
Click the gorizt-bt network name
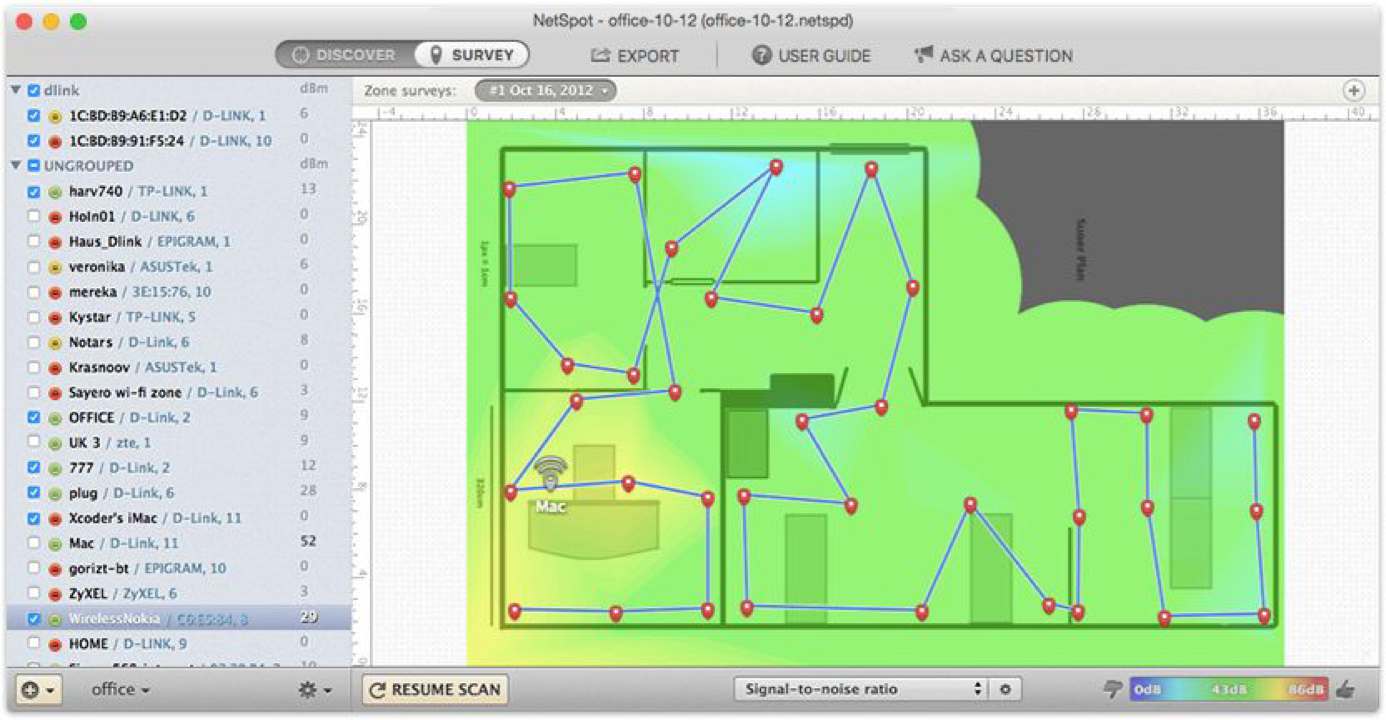pyautogui.click(x=97, y=569)
